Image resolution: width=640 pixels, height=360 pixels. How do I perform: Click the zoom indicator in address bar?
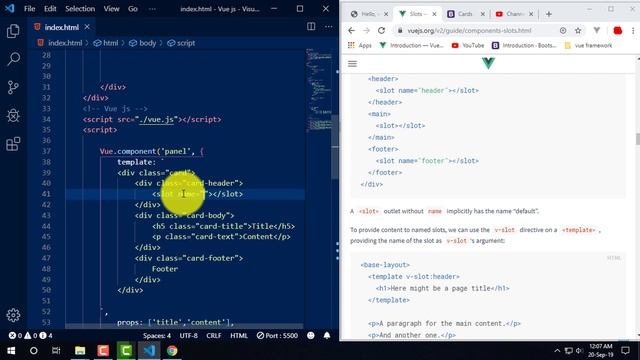563,31
